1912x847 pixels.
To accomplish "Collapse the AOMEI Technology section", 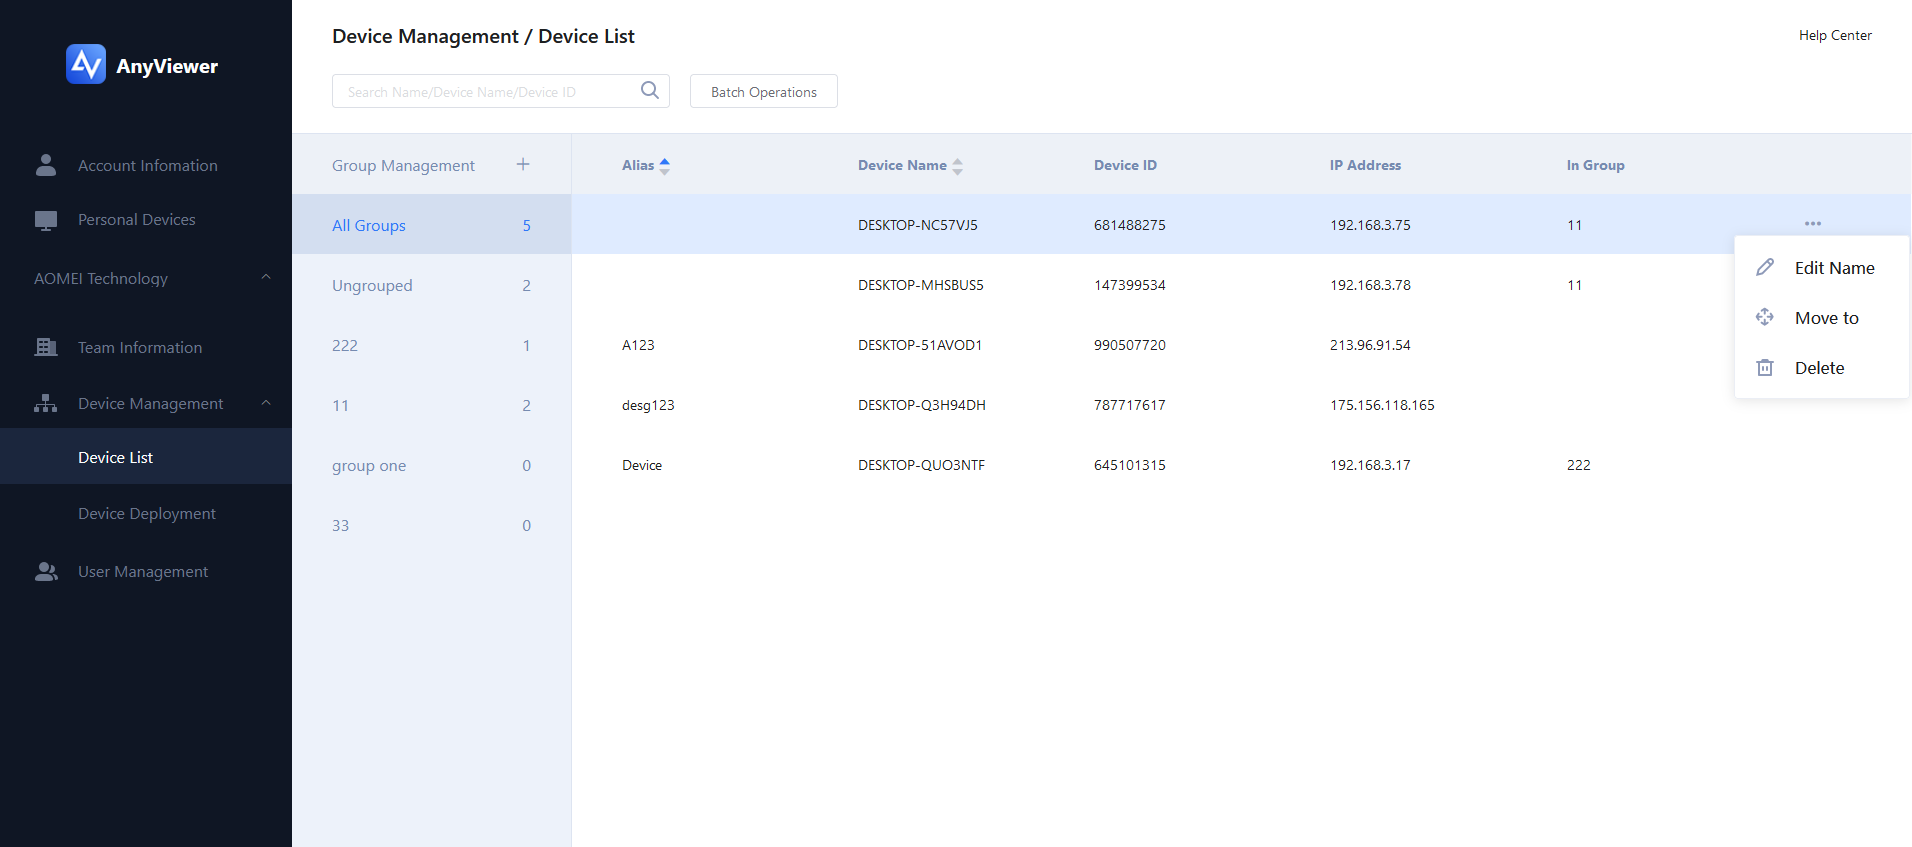I will coord(266,278).
